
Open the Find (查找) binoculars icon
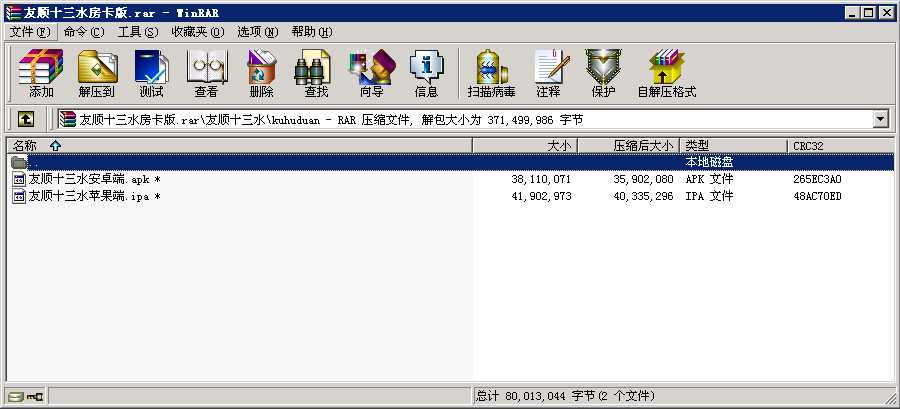[x=315, y=73]
